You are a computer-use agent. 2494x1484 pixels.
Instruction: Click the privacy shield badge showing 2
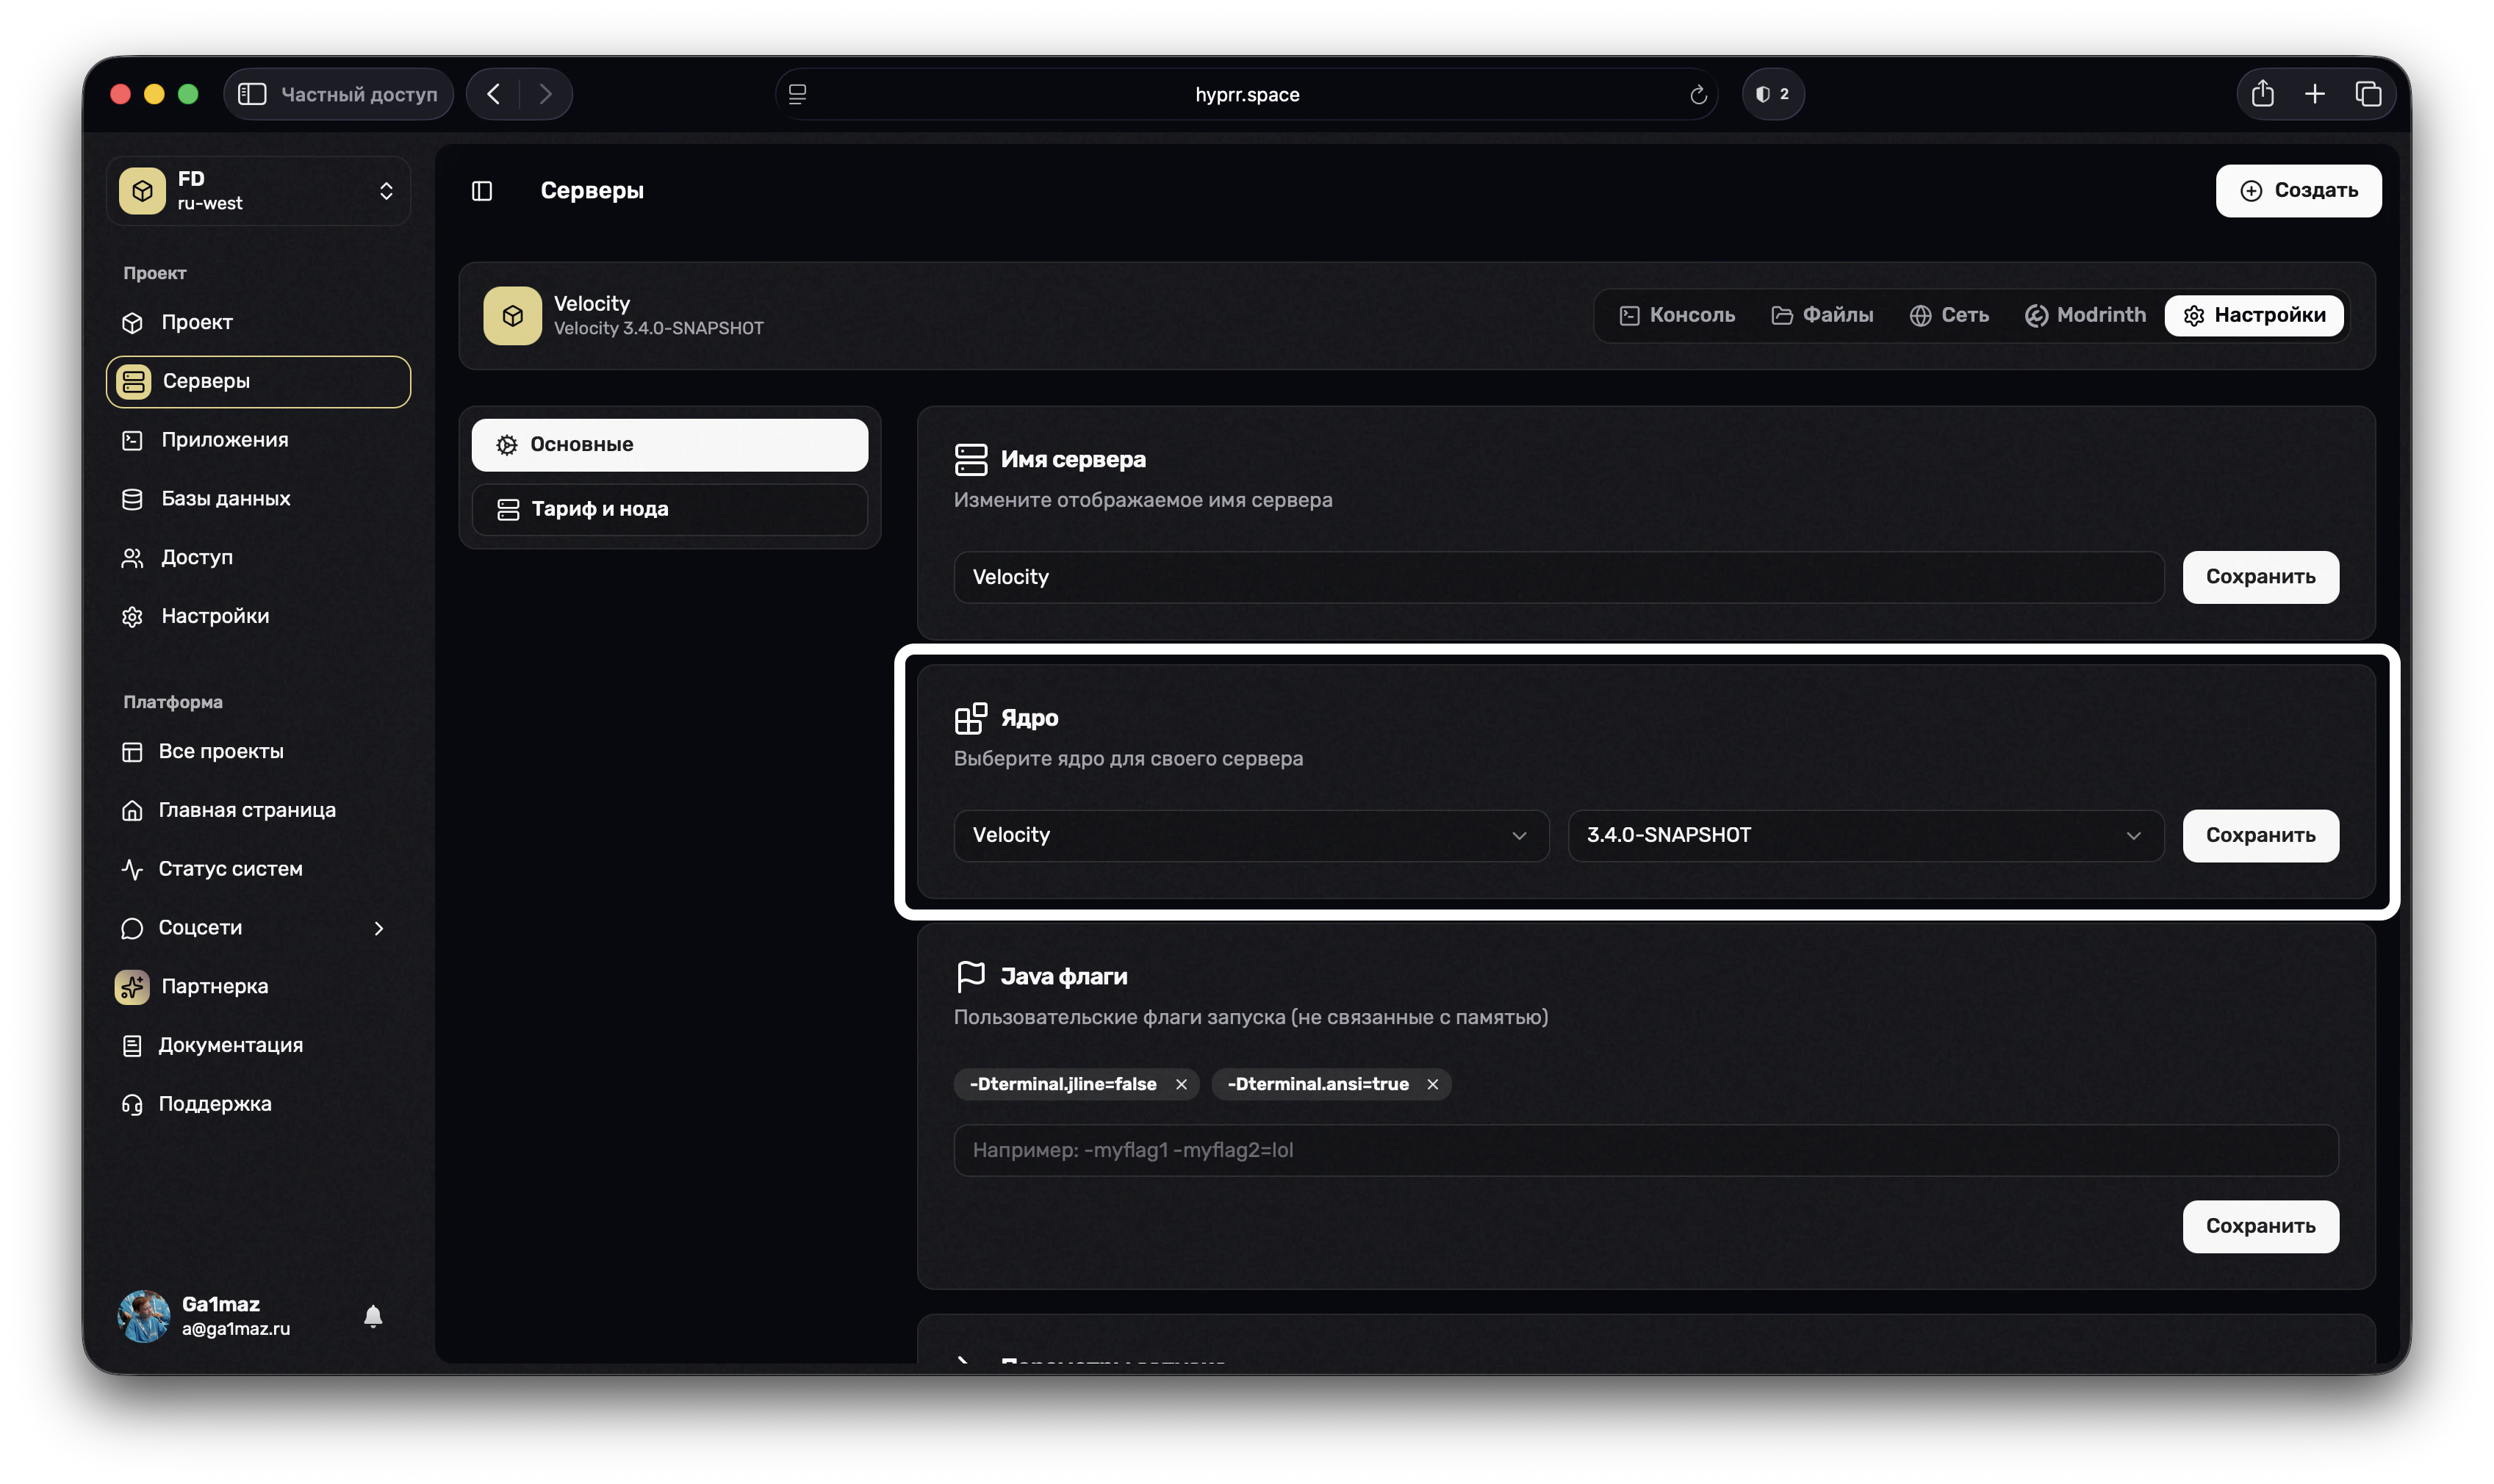pyautogui.click(x=1772, y=94)
